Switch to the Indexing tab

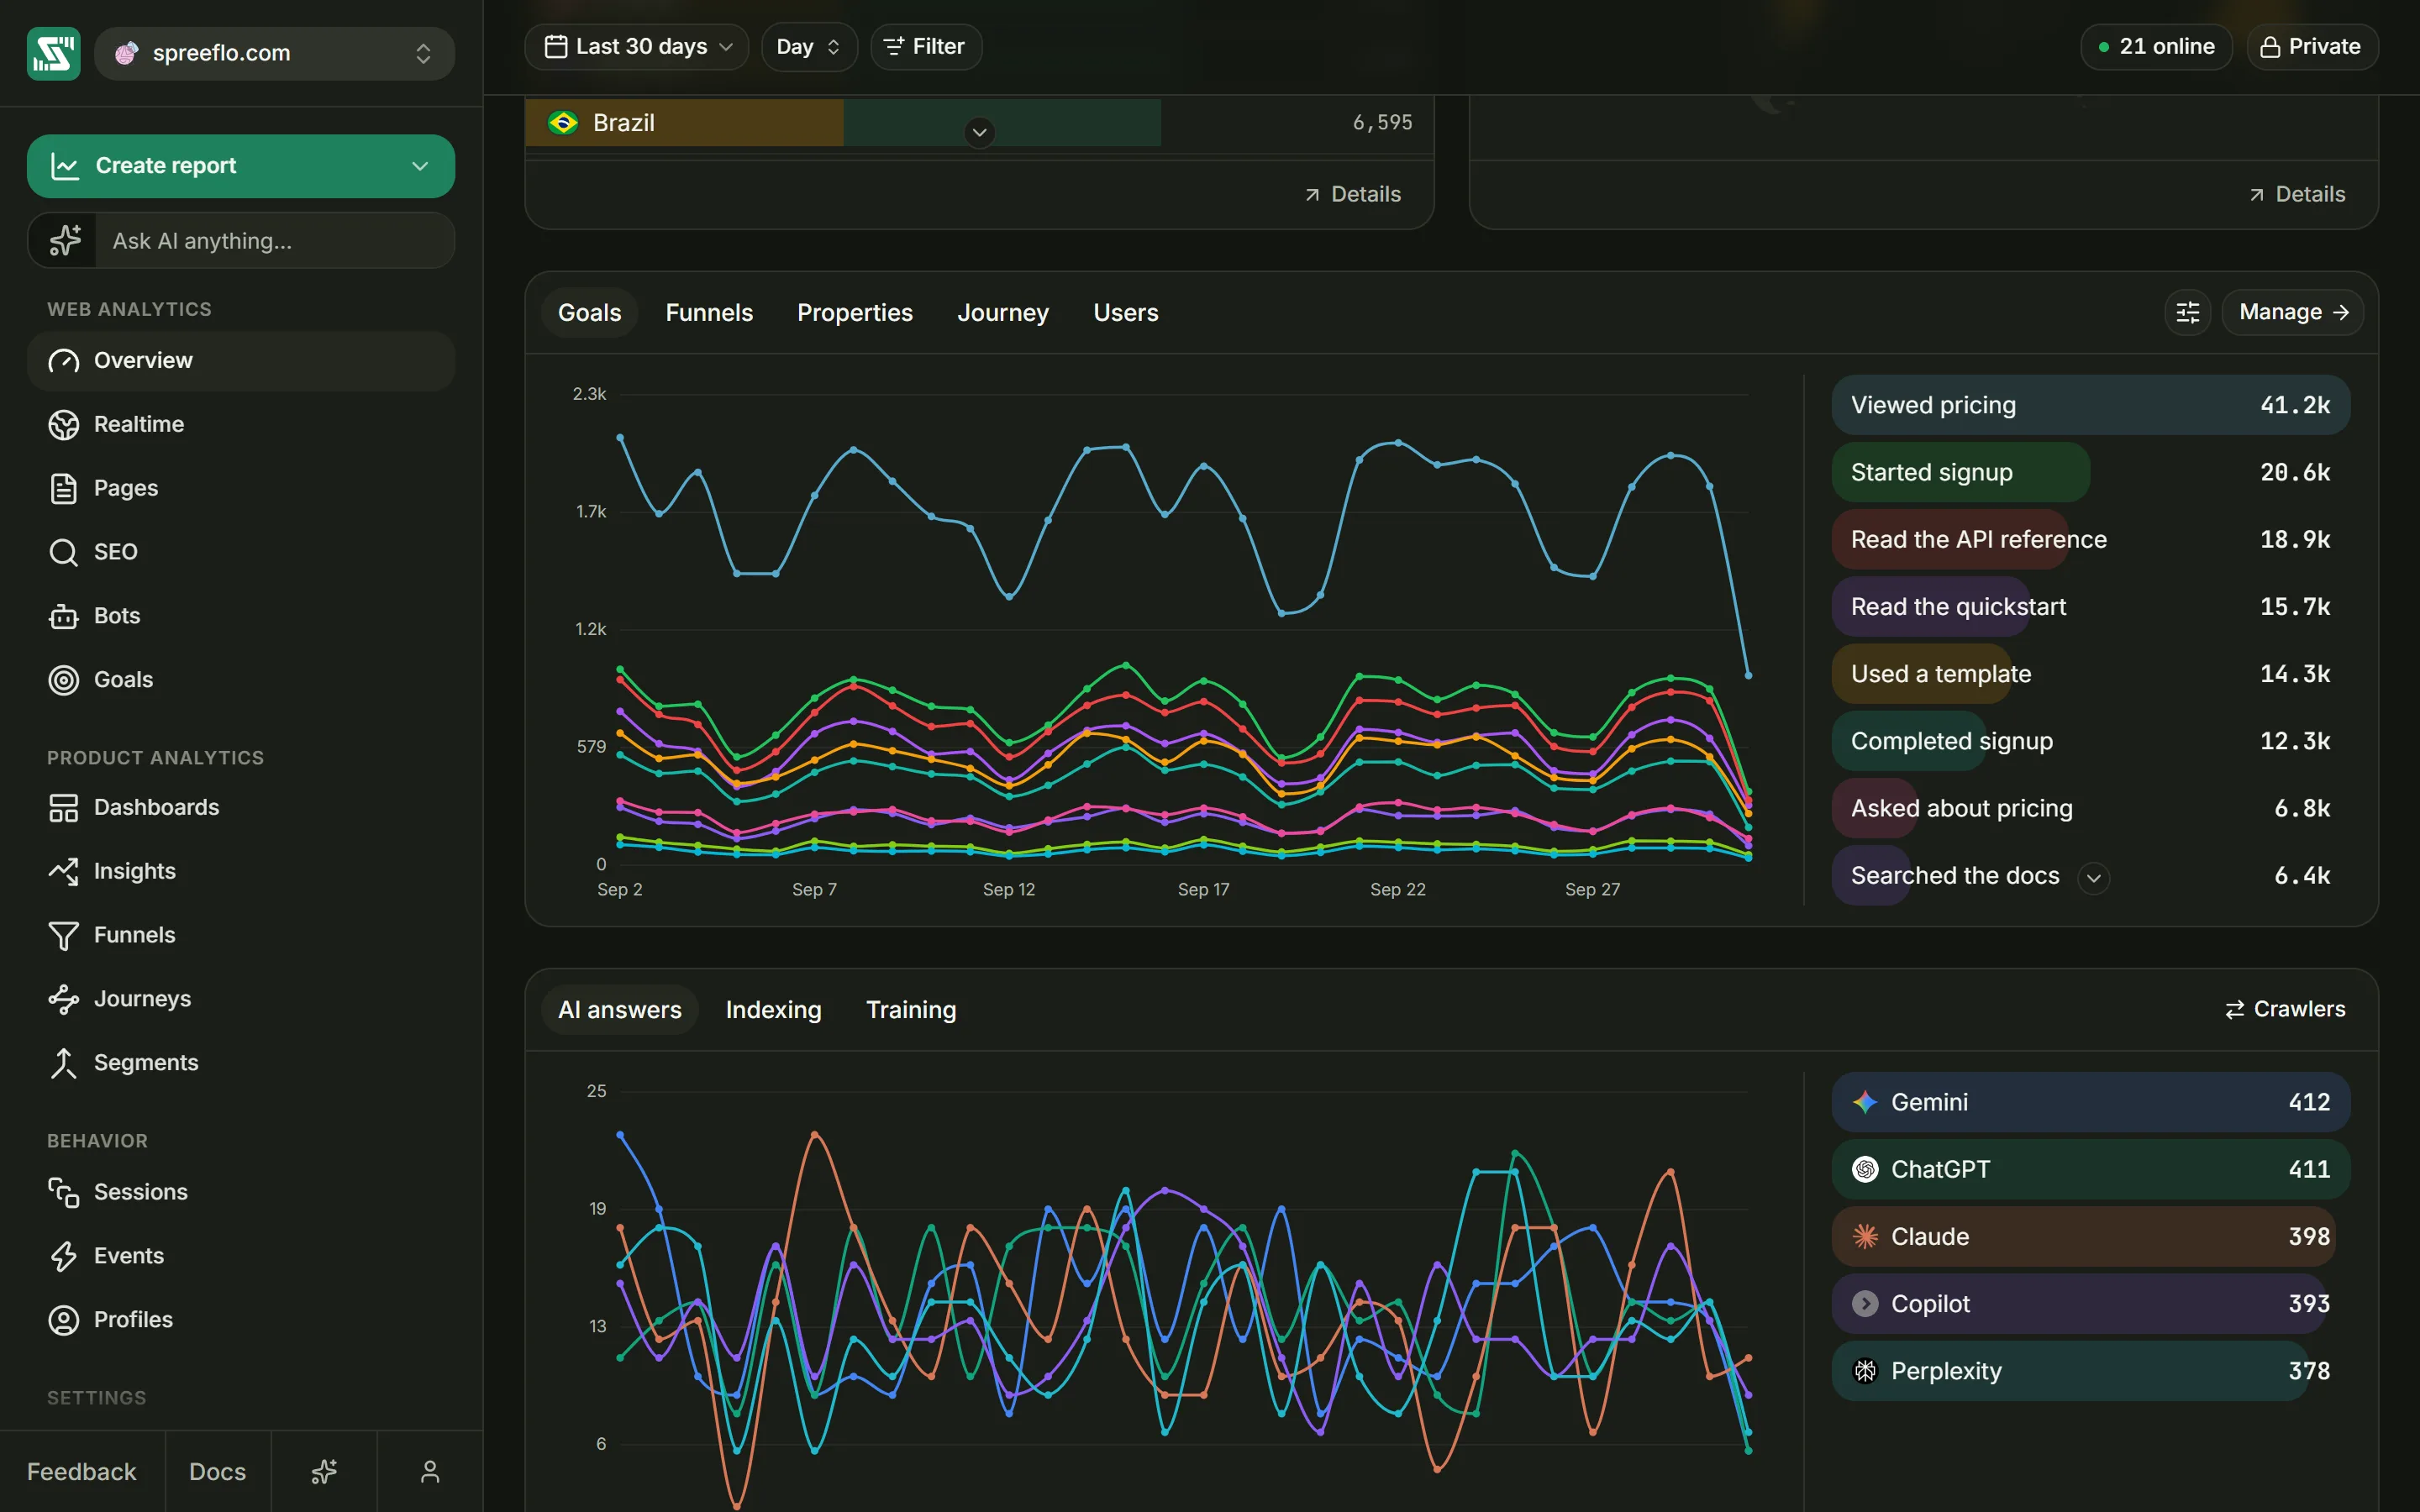tap(774, 1010)
